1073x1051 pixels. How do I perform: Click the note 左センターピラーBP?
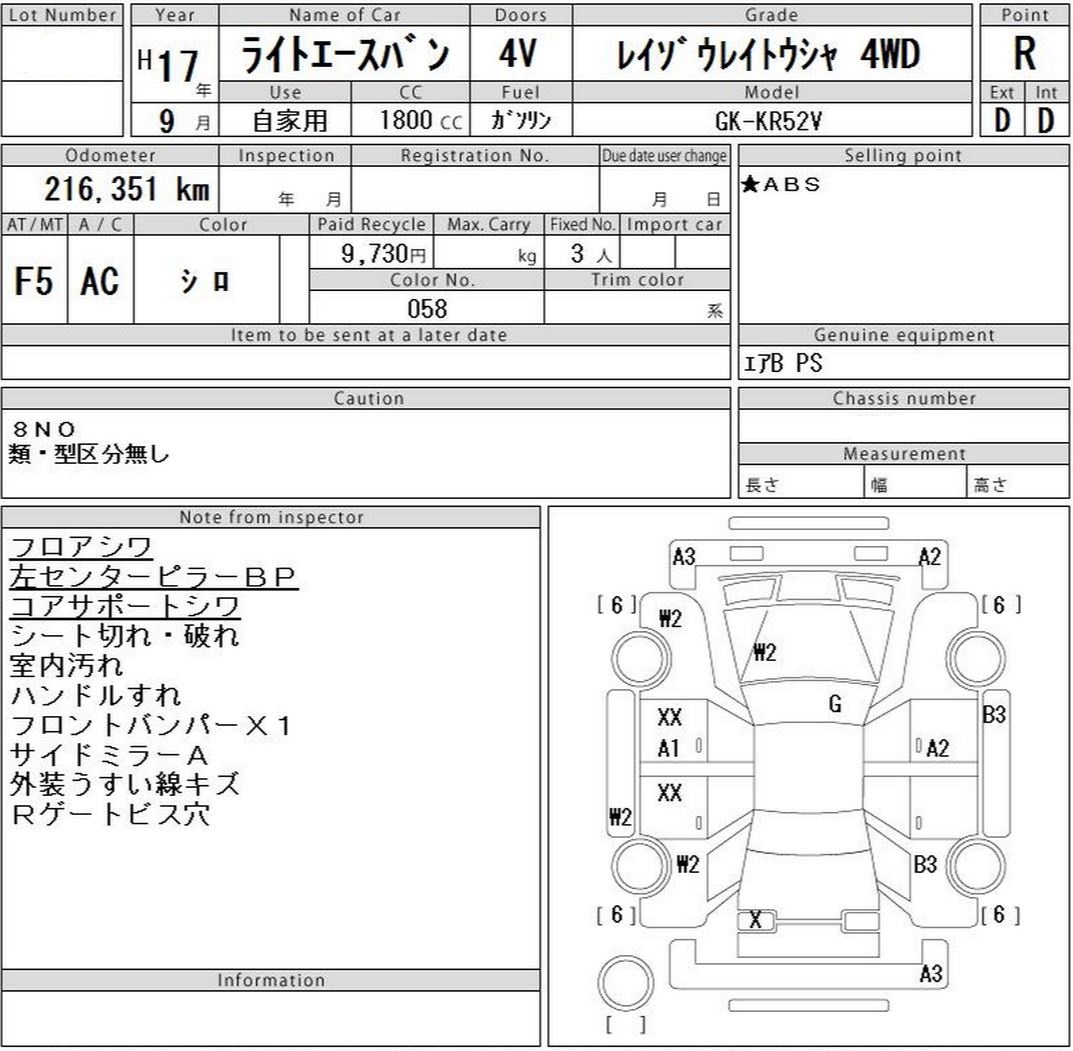(153, 577)
